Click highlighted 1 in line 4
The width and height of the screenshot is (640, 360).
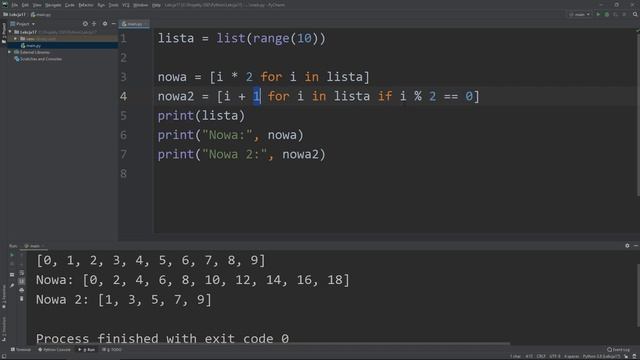click(x=256, y=96)
